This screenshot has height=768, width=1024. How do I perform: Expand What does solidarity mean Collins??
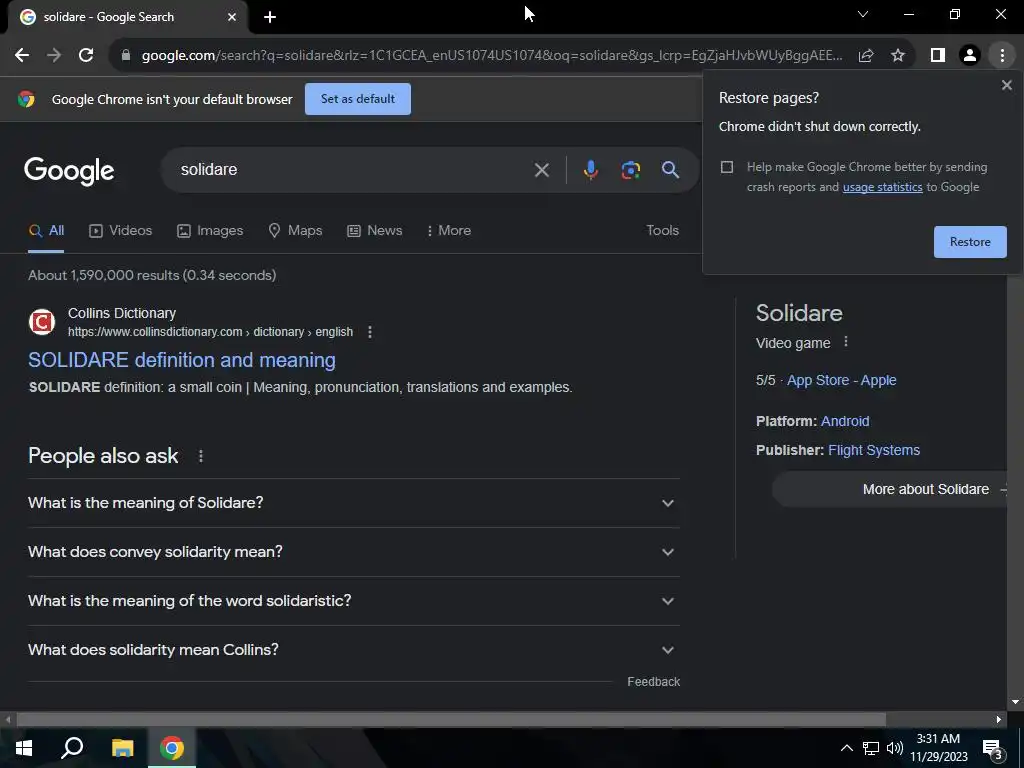coord(353,650)
